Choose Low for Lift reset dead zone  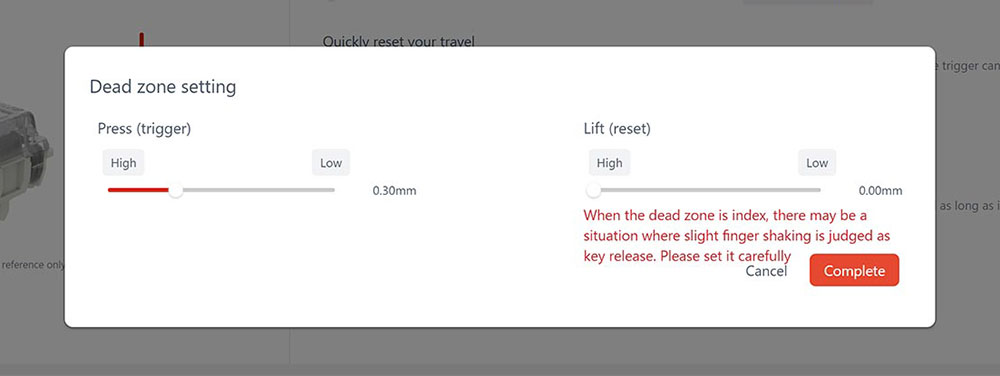pyautogui.click(x=817, y=163)
